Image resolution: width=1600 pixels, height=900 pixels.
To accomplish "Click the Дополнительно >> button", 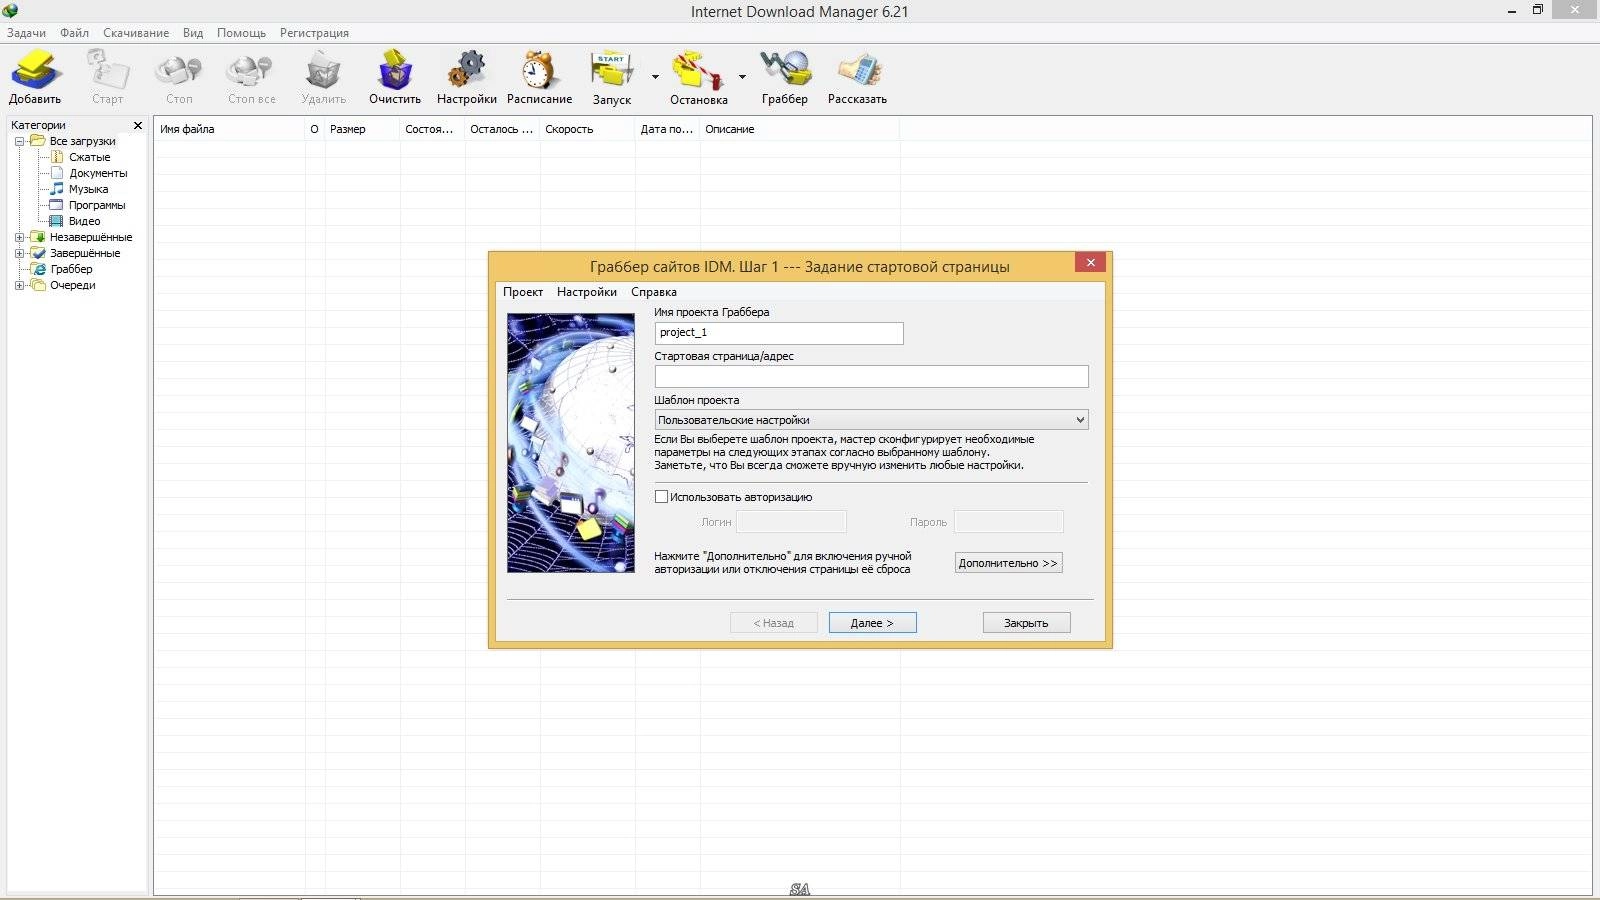I will 1008,563.
